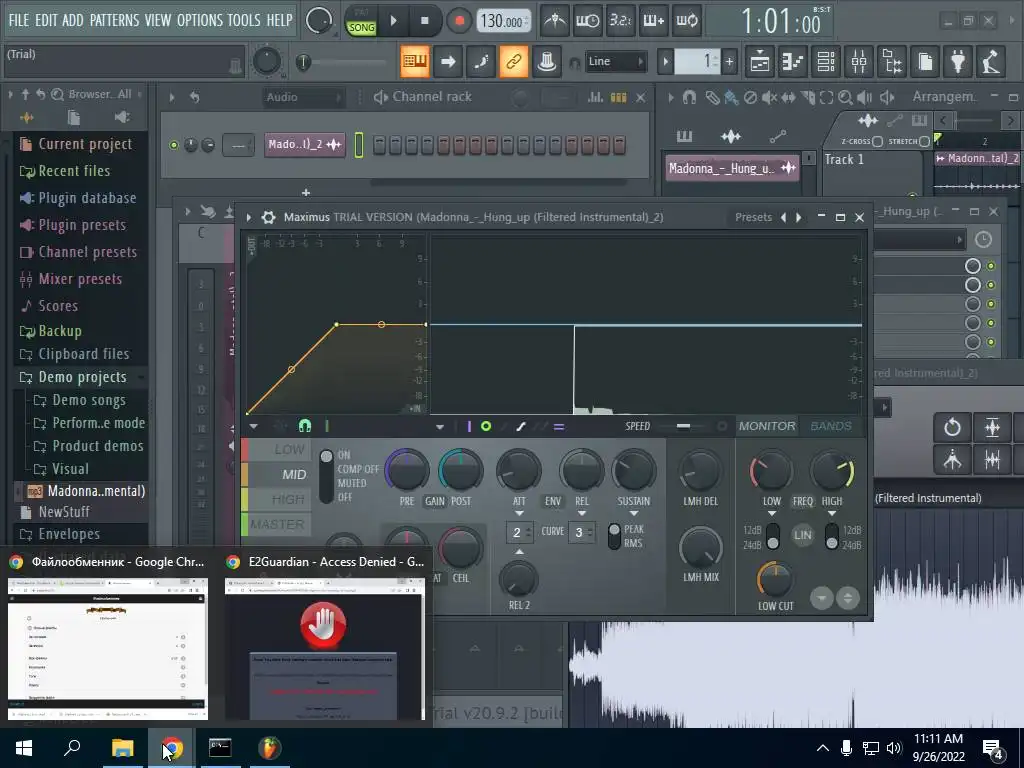Expand the Envelopes folder
This screenshot has height=768, width=1024.
tap(69, 534)
